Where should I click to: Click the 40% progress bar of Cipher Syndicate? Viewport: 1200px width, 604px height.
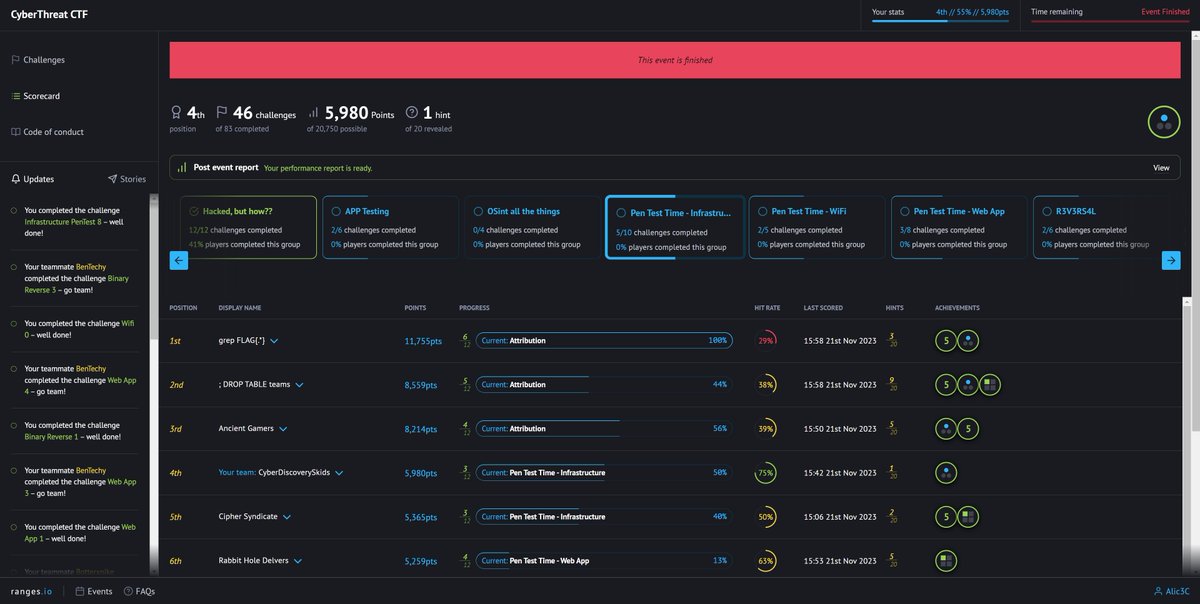[x=604, y=517]
